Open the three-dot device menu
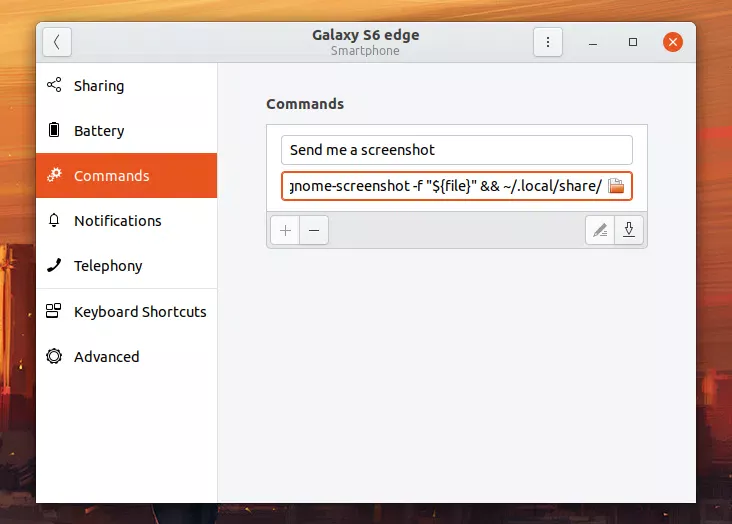 pyautogui.click(x=548, y=42)
